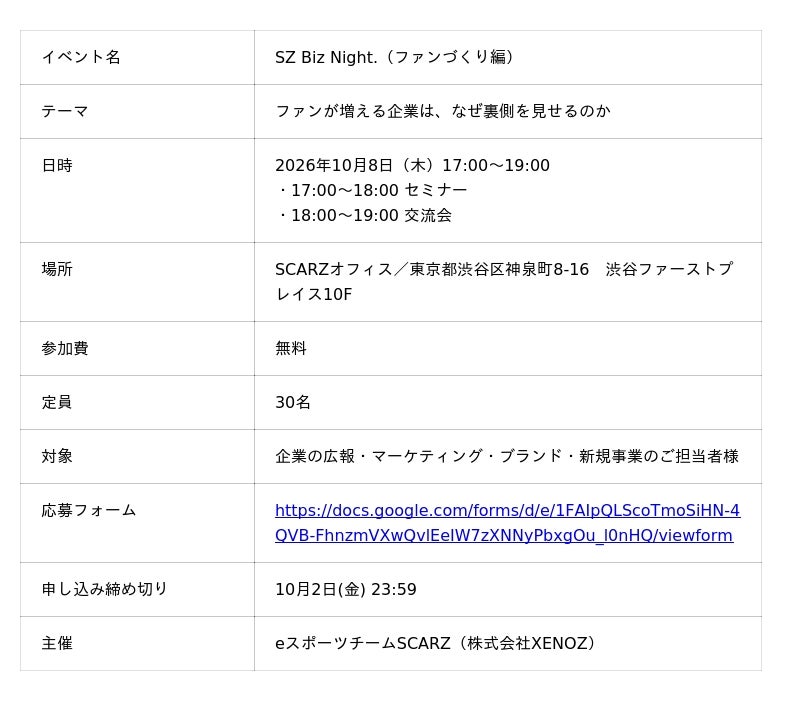Click the 18:00～19:00 交流会 line

pyautogui.click(x=364, y=215)
